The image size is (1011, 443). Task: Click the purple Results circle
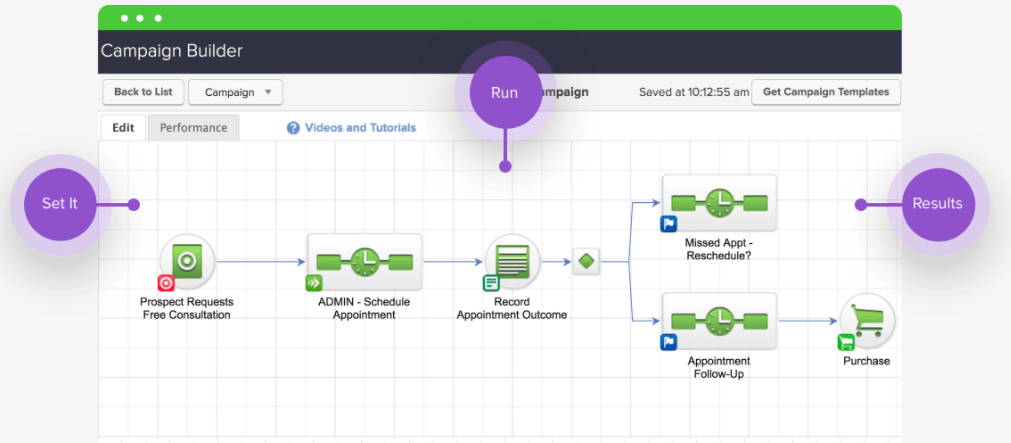pyautogui.click(x=937, y=204)
